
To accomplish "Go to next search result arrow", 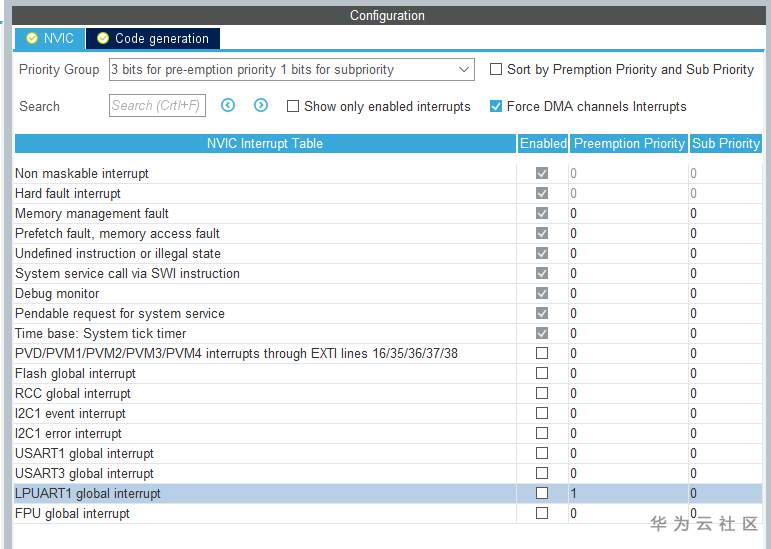I will [x=261, y=105].
